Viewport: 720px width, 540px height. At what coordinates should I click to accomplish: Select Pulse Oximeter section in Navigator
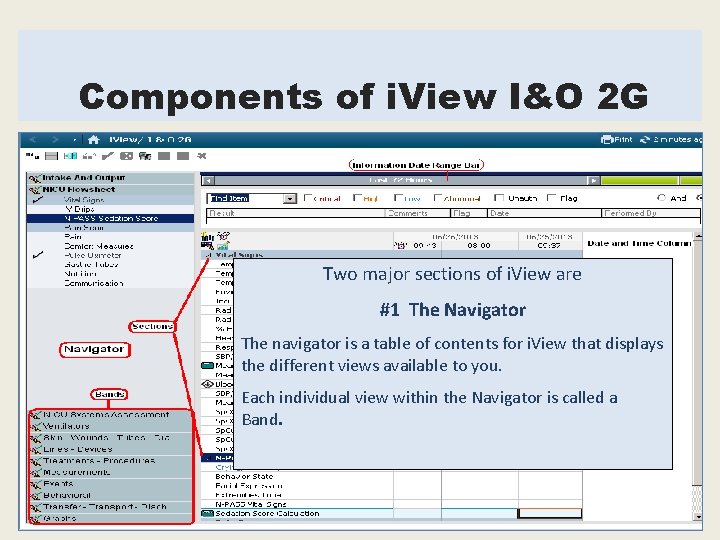tap(111, 256)
